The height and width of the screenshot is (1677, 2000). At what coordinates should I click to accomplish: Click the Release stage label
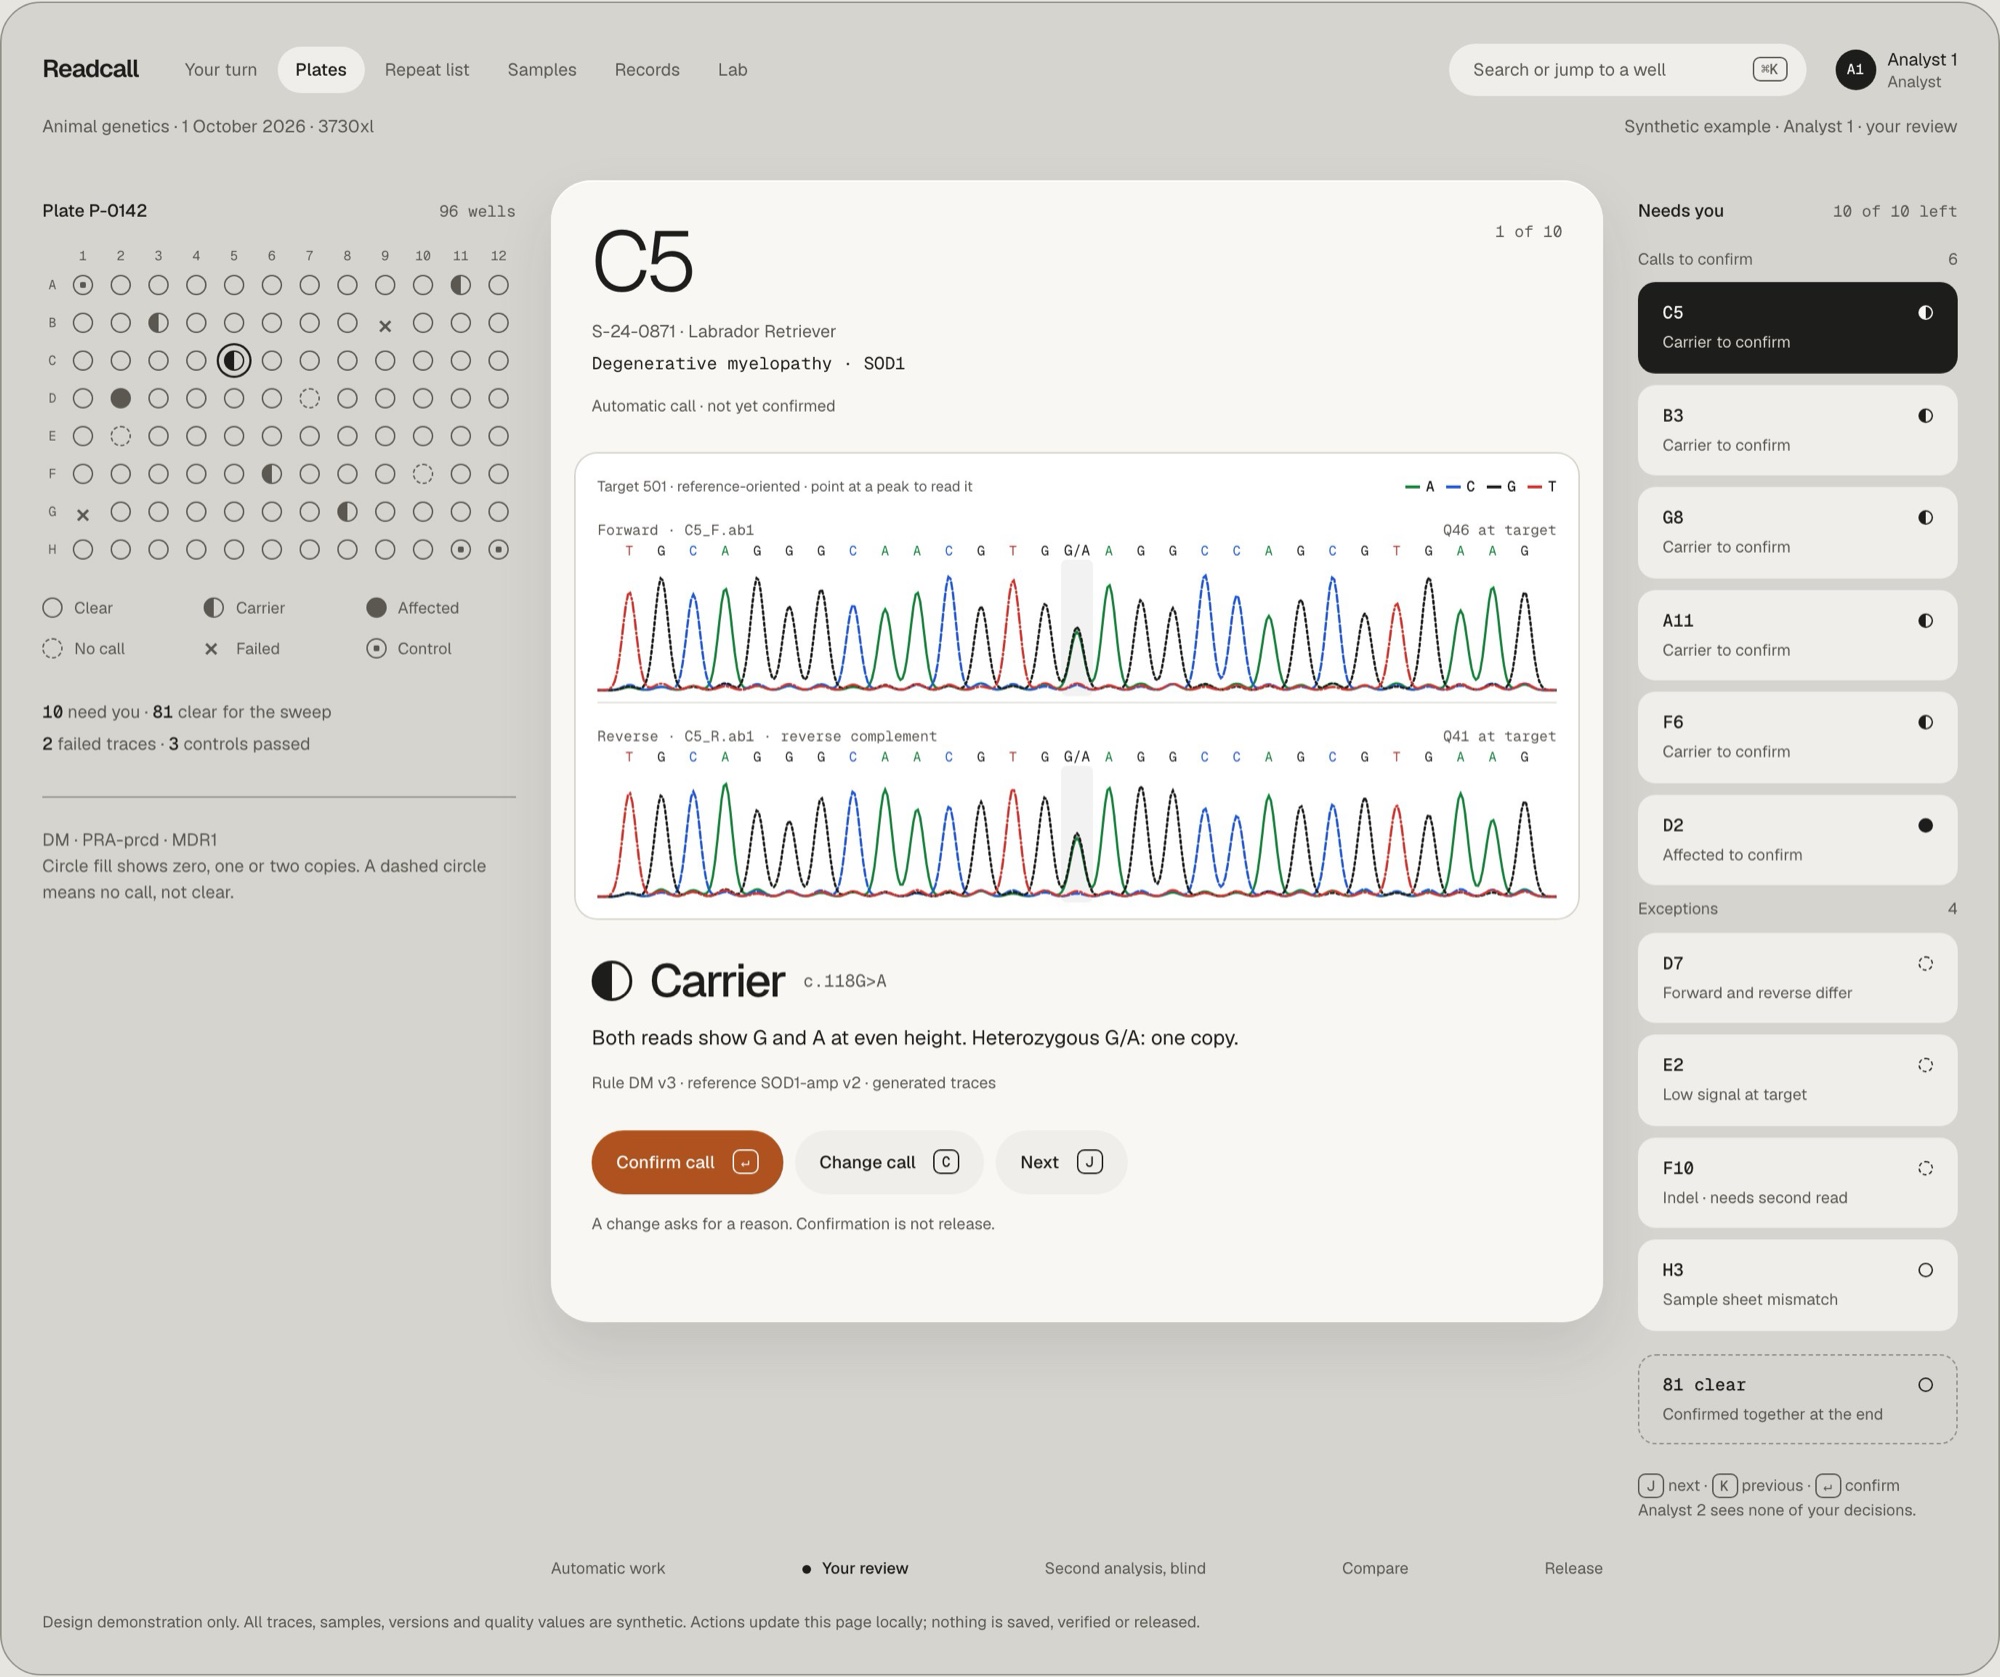[x=1573, y=1568]
